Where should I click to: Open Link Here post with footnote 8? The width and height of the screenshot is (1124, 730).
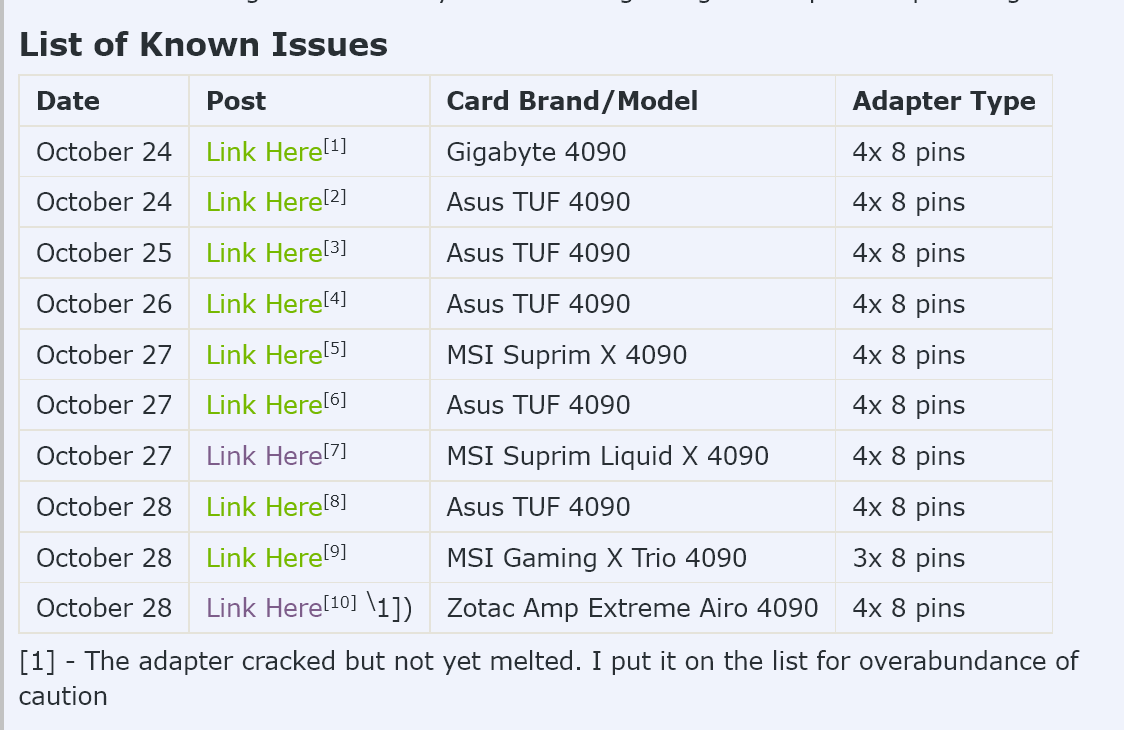[x=264, y=508]
